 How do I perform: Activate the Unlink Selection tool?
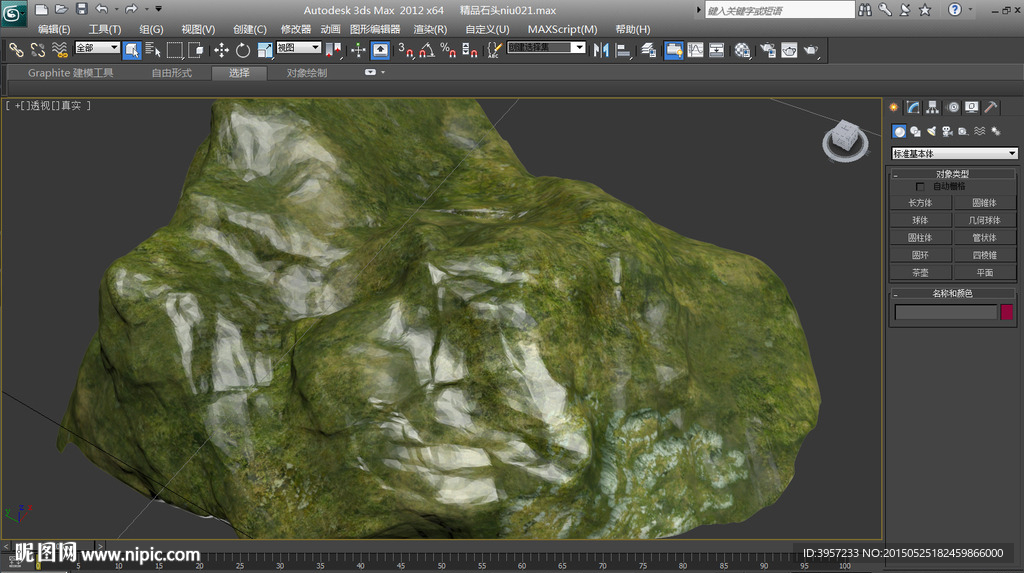tap(38, 50)
